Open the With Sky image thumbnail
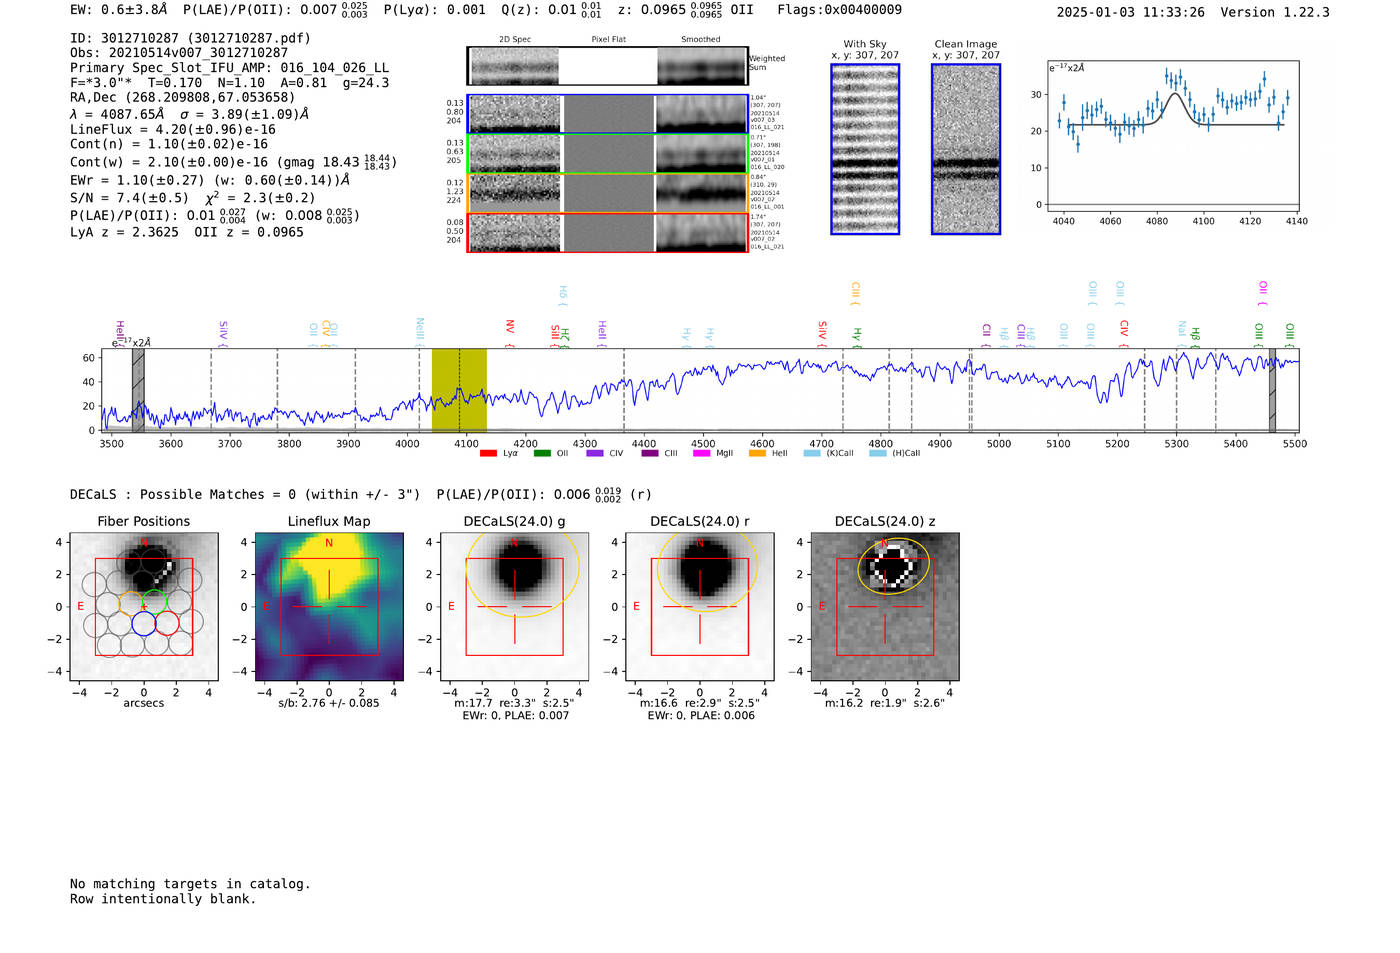Screen dimensions: 1400x953 pyautogui.click(x=865, y=150)
